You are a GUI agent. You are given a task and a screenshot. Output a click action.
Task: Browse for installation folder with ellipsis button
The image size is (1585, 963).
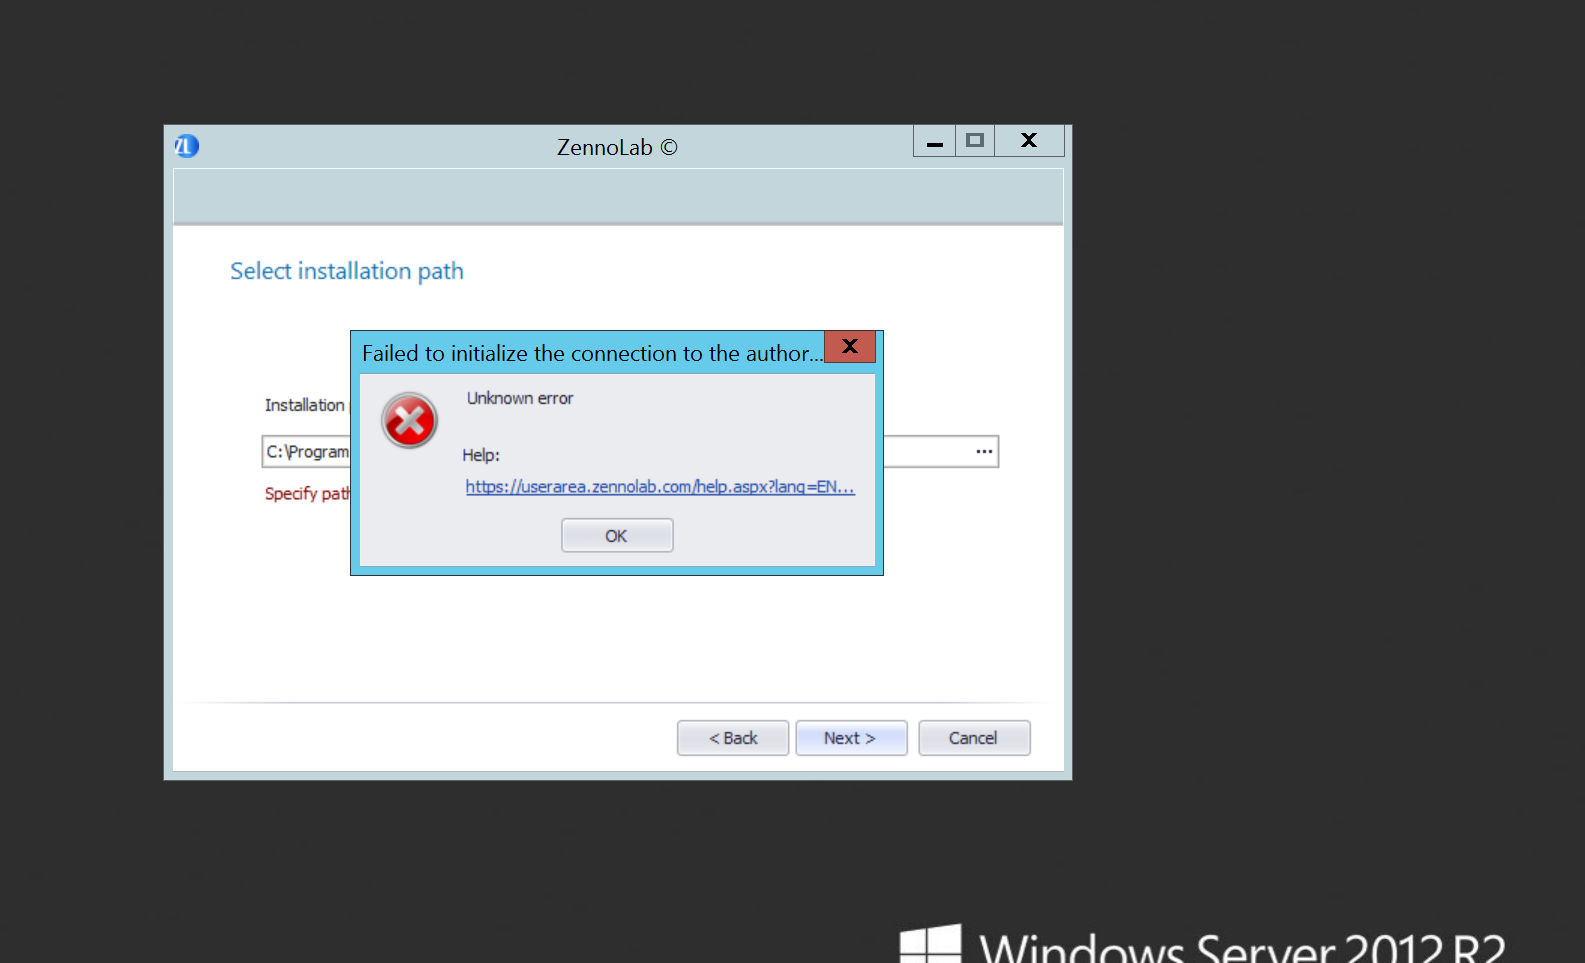pos(984,451)
